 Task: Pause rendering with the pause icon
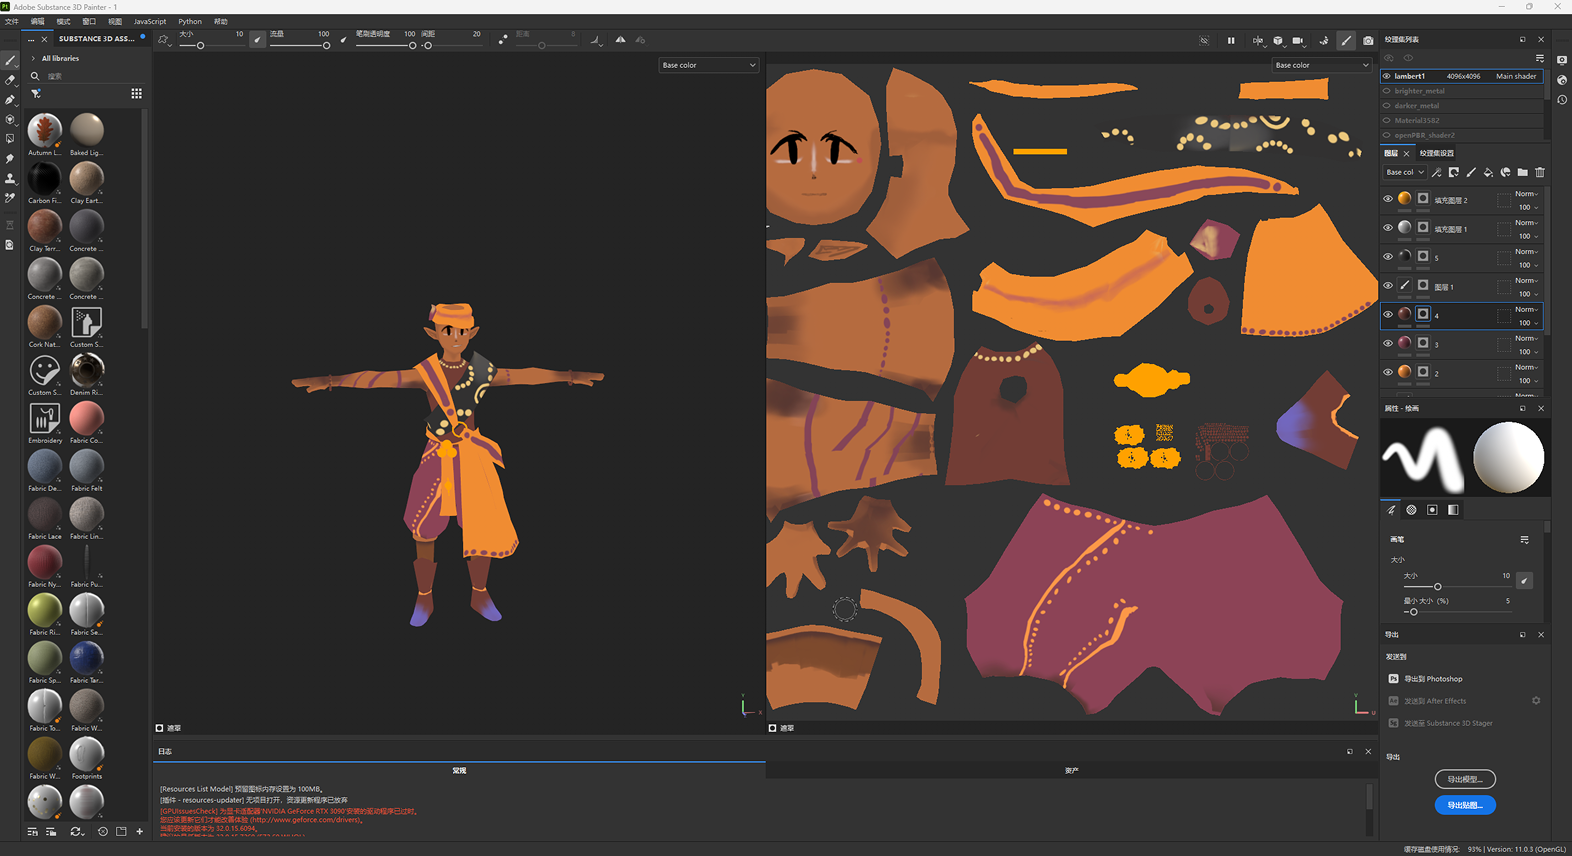(x=1231, y=41)
